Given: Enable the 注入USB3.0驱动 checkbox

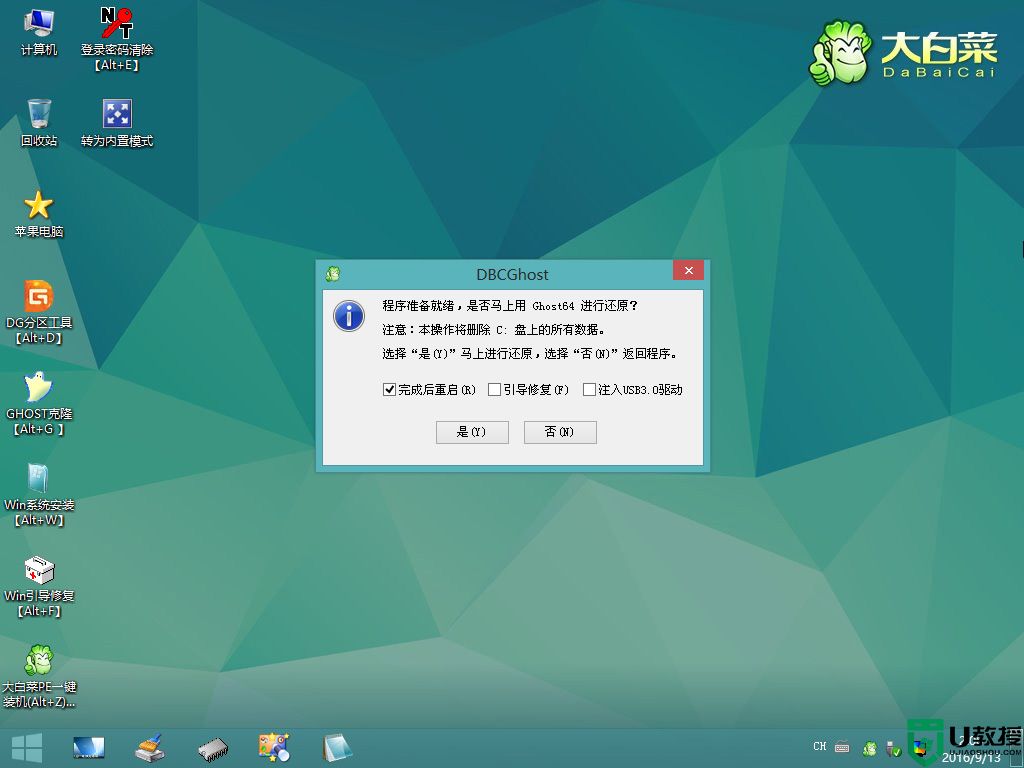Looking at the screenshot, I should coord(589,390).
